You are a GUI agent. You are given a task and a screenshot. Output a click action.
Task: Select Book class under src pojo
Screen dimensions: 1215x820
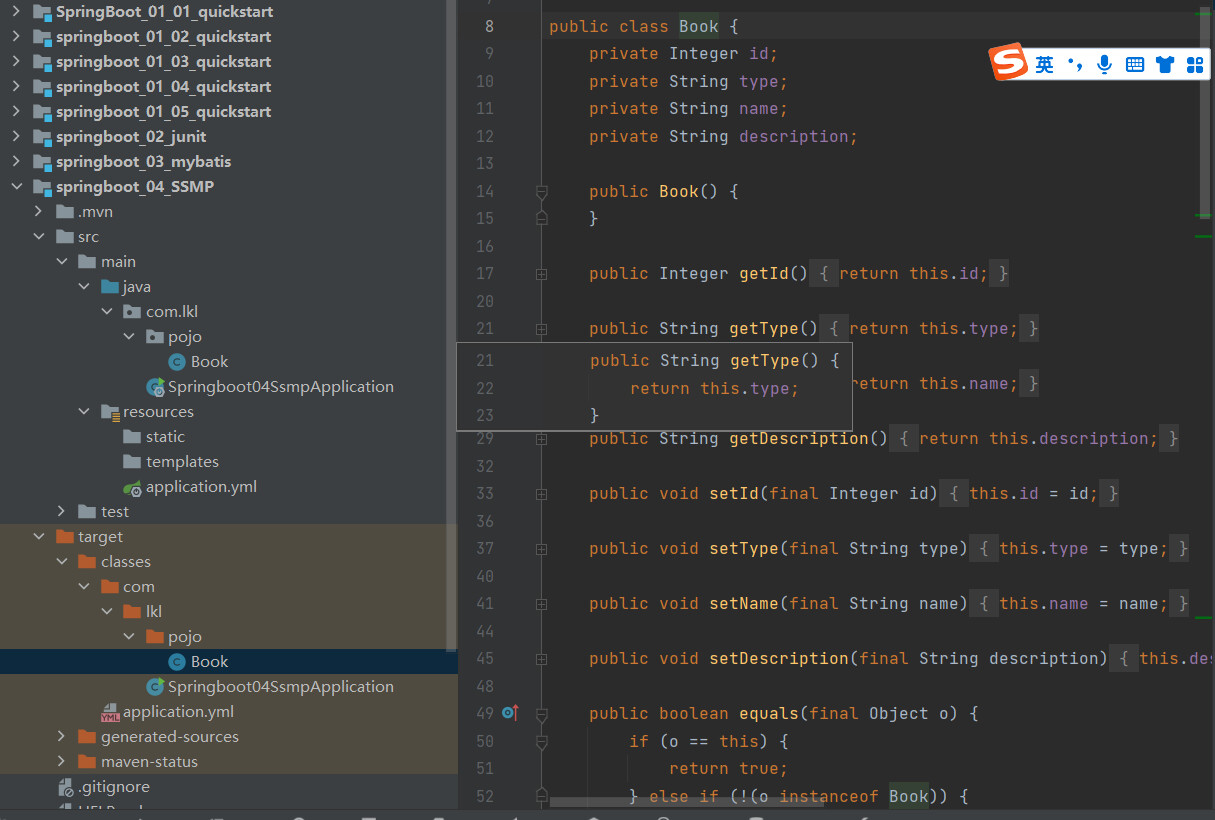click(x=210, y=362)
